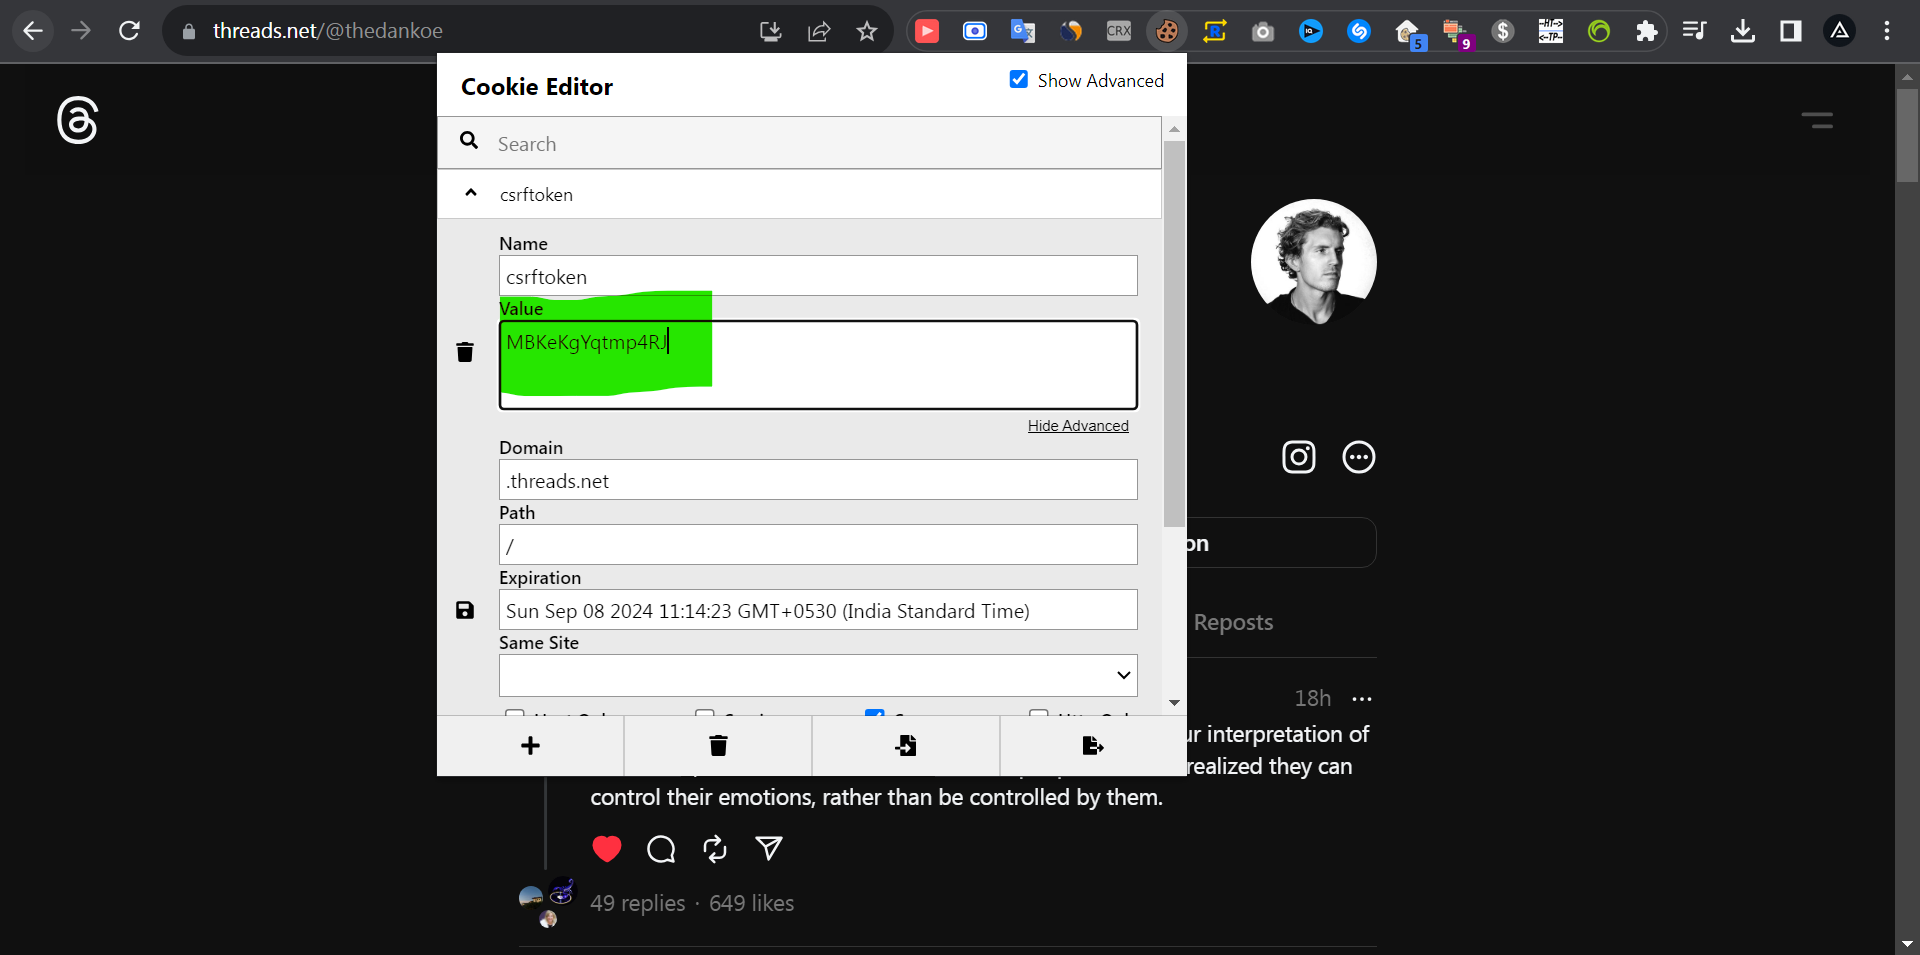Open the CRX extension icon
Screen dimensions: 1920x955
1119,31
